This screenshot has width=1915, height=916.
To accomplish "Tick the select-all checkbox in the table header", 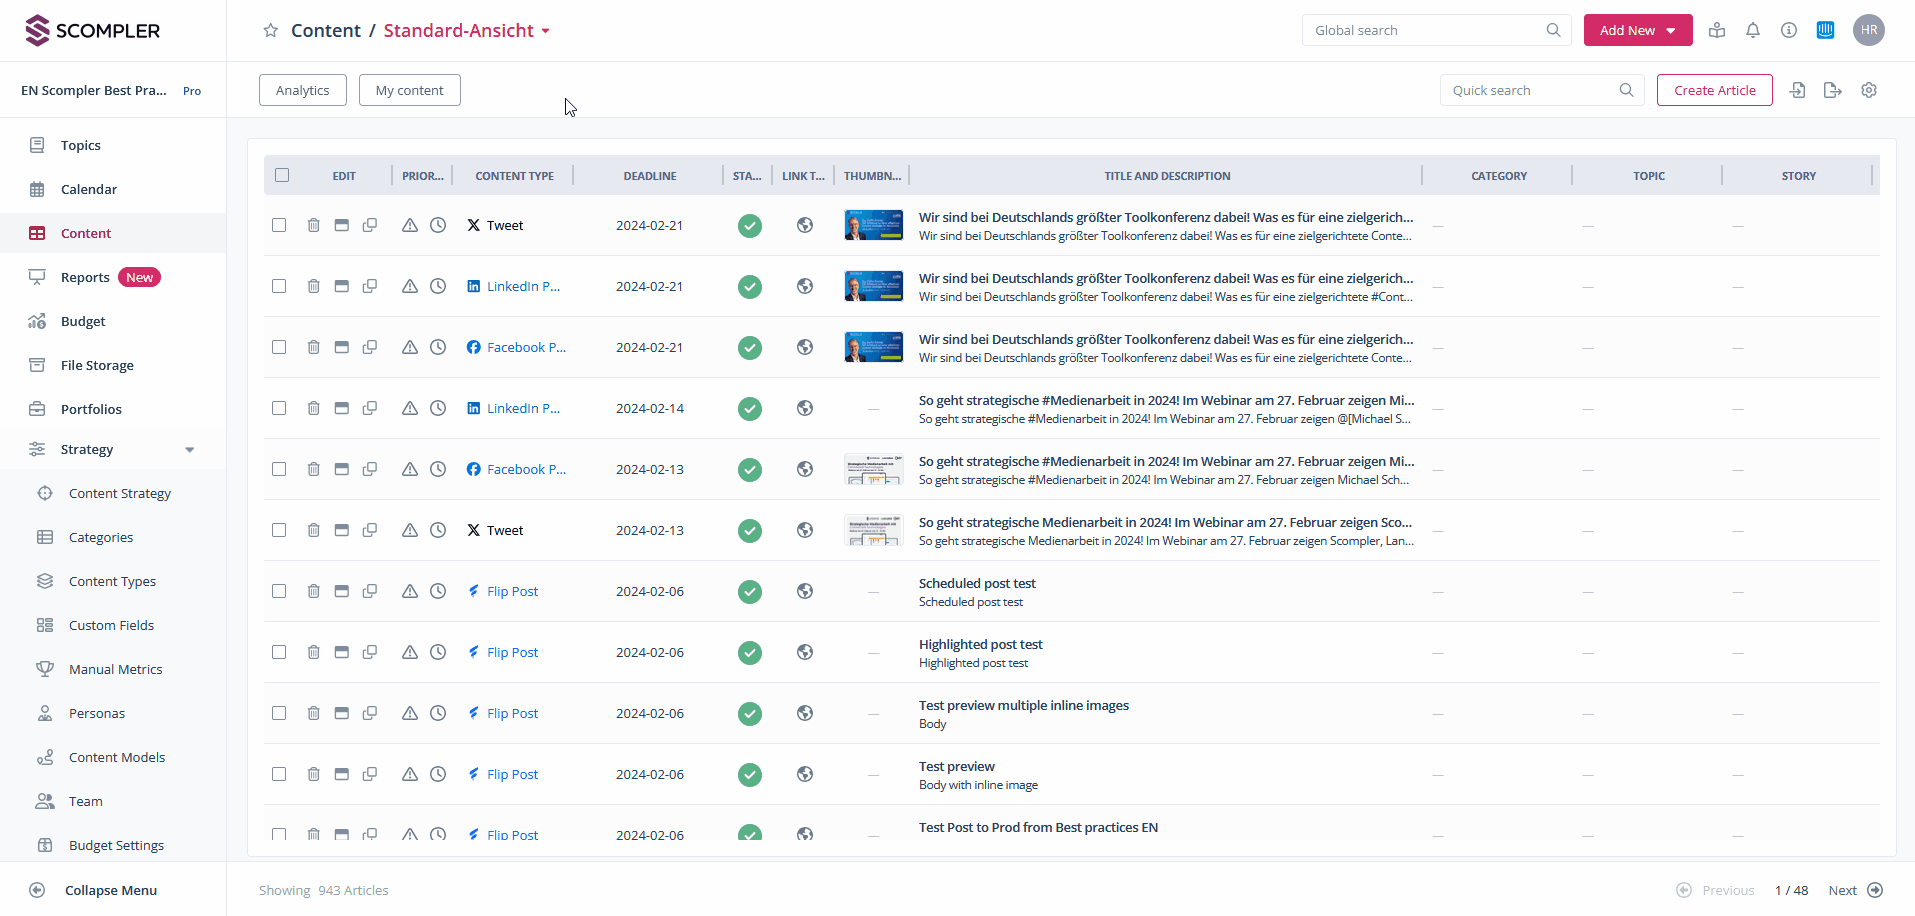I will (x=282, y=175).
